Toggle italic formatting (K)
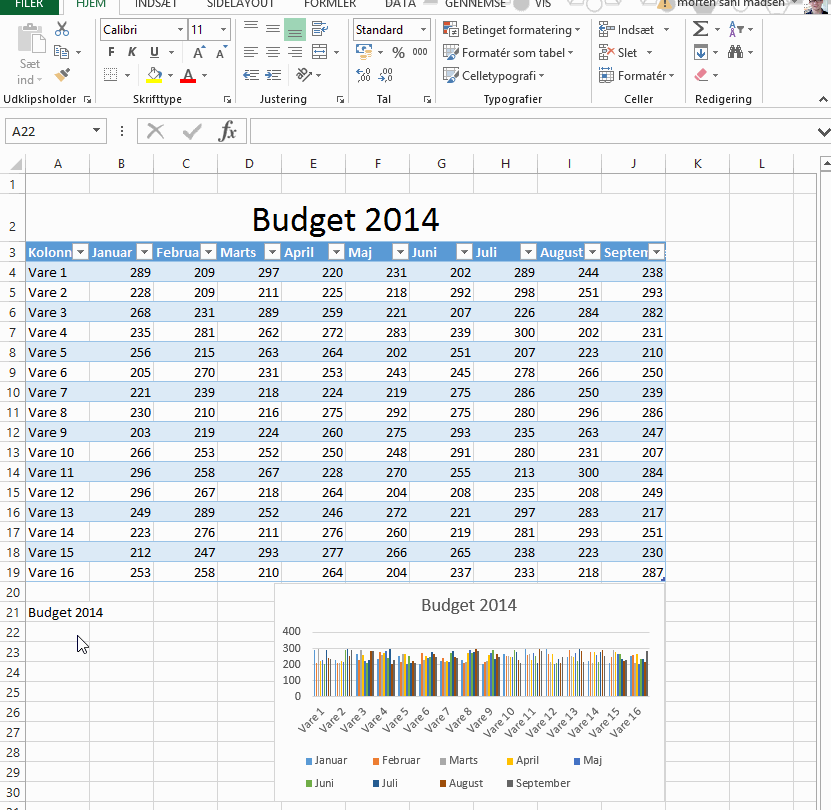Screen dimensions: 831x810 coord(133,53)
